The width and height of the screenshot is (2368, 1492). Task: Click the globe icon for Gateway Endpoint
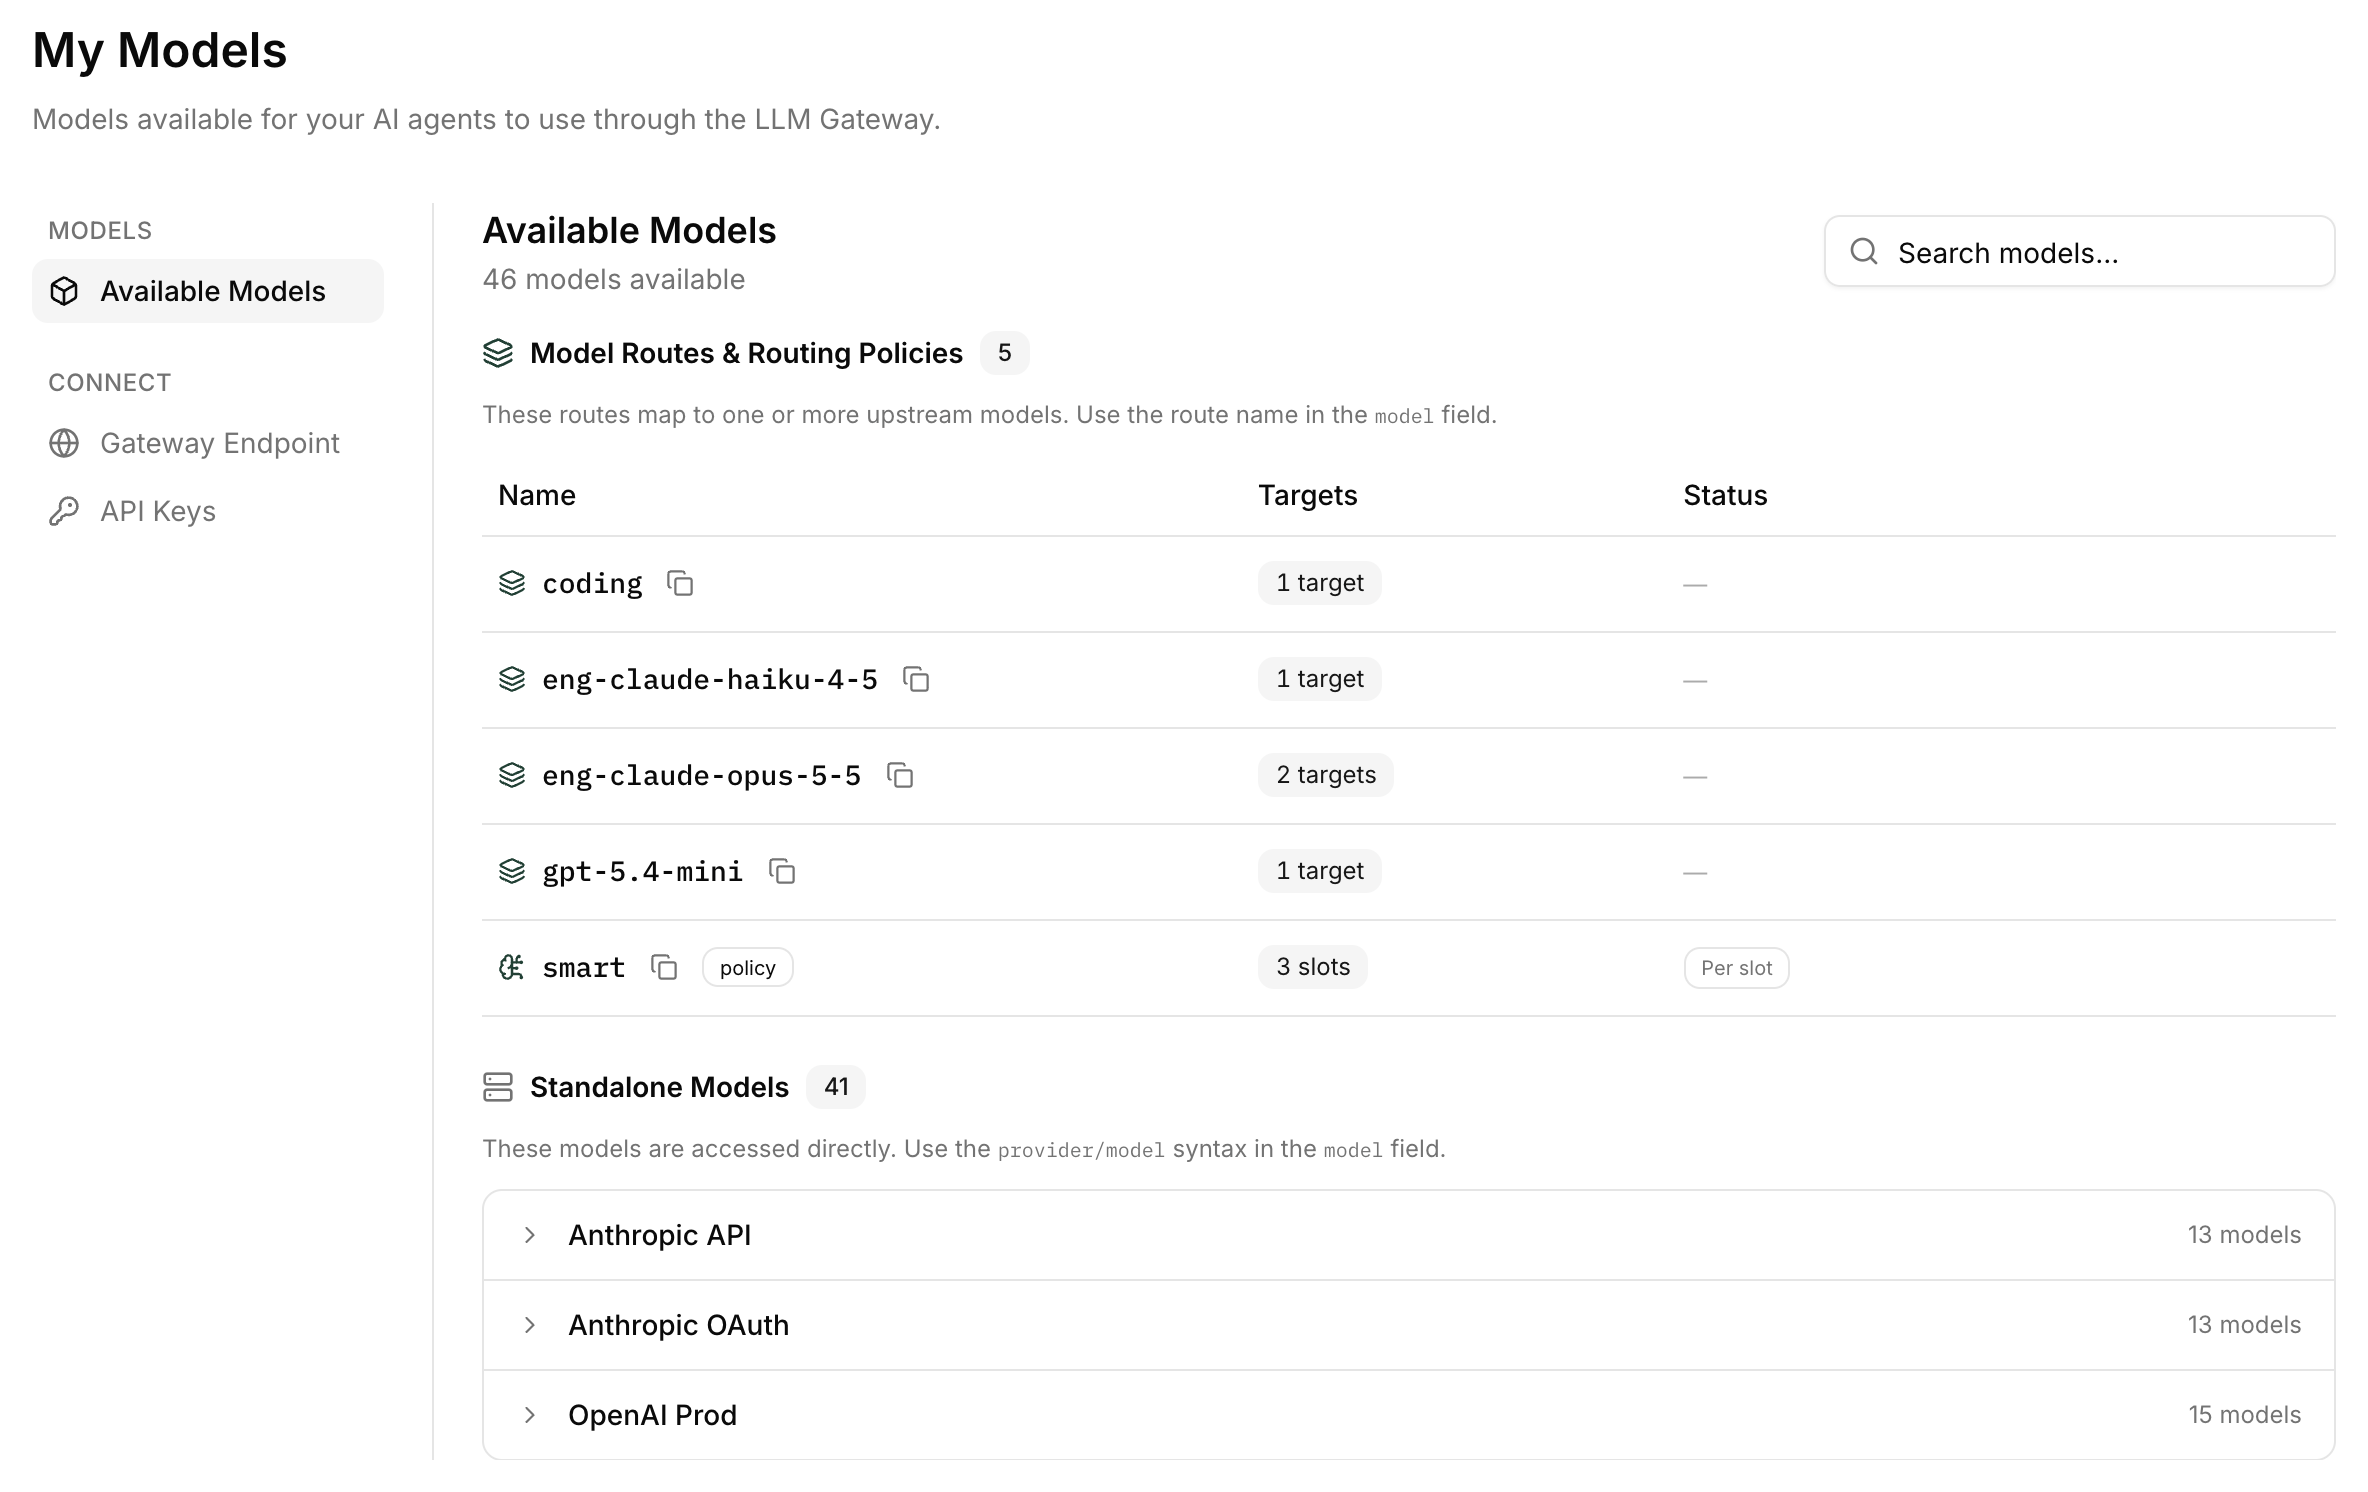coord(64,443)
